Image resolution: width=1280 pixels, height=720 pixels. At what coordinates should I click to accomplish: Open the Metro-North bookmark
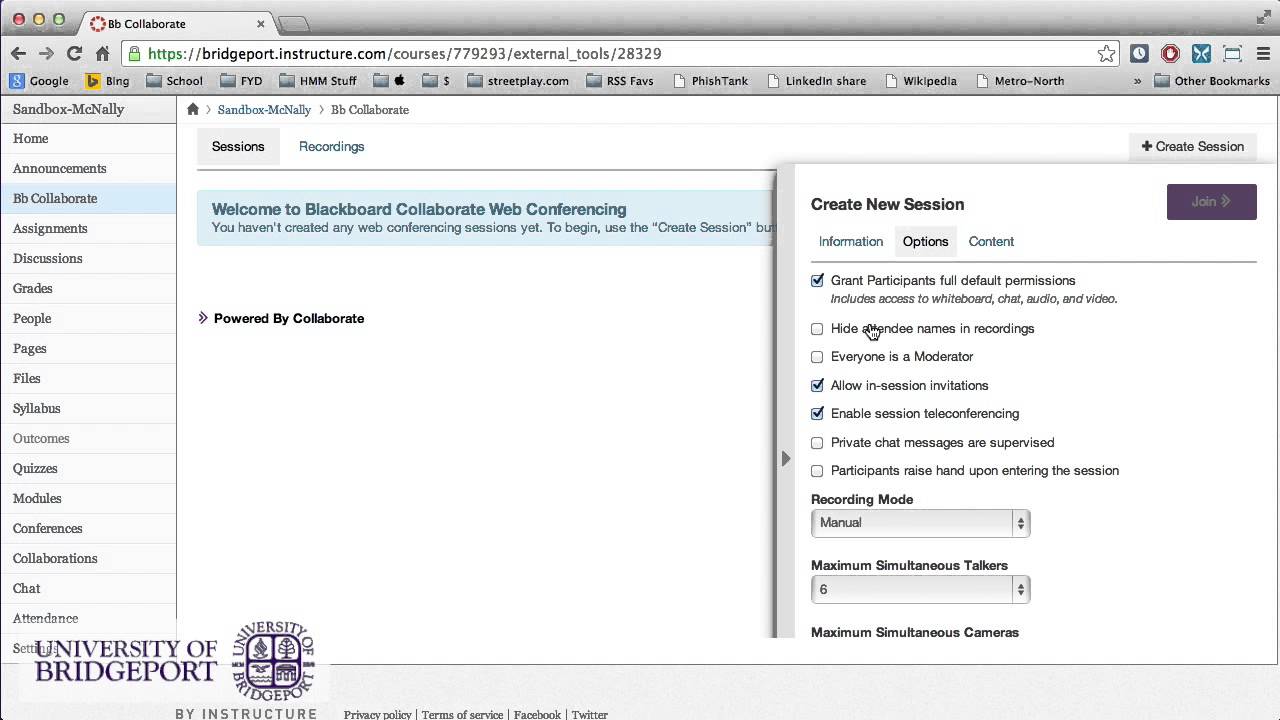[1020, 81]
